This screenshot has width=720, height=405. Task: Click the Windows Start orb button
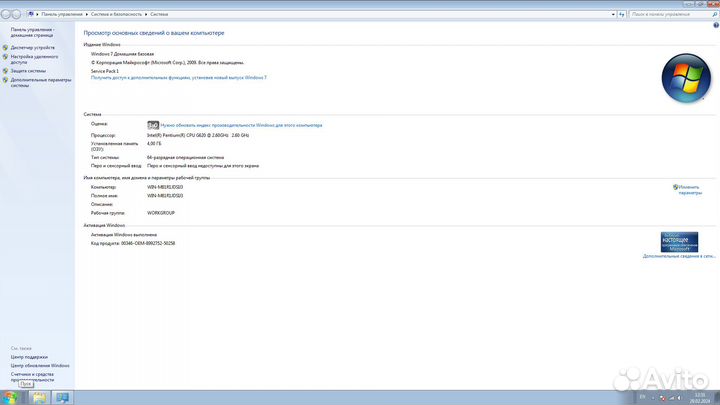[x=10, y=397]
